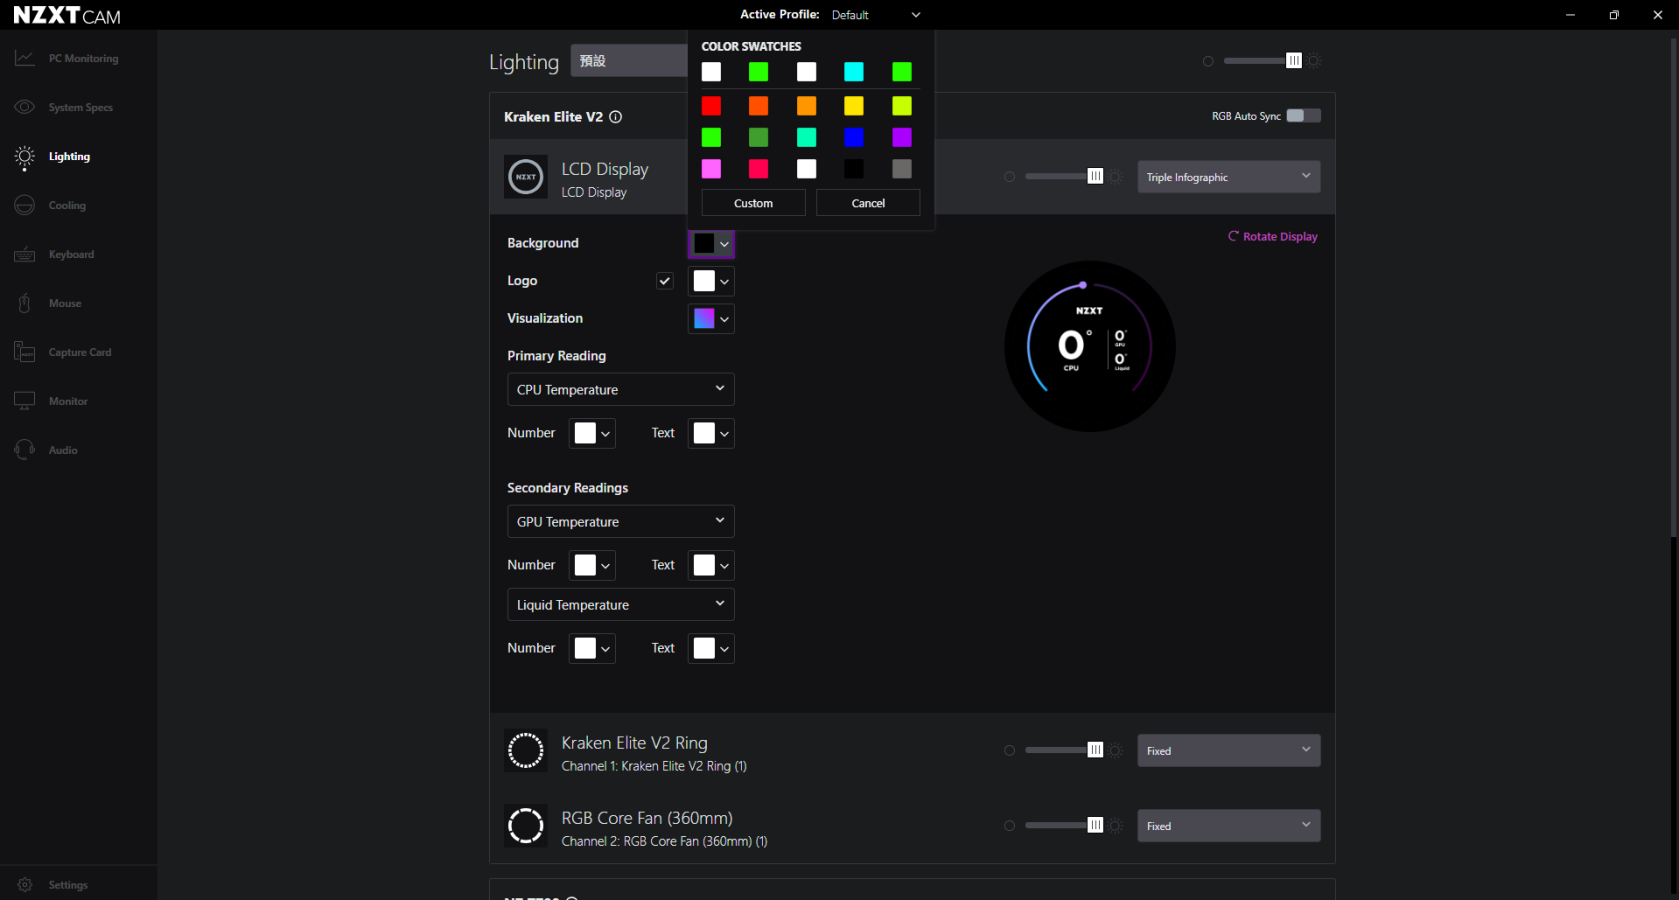Open the CPU Temperature primary reading dropdown

click(x=620, y=390)
